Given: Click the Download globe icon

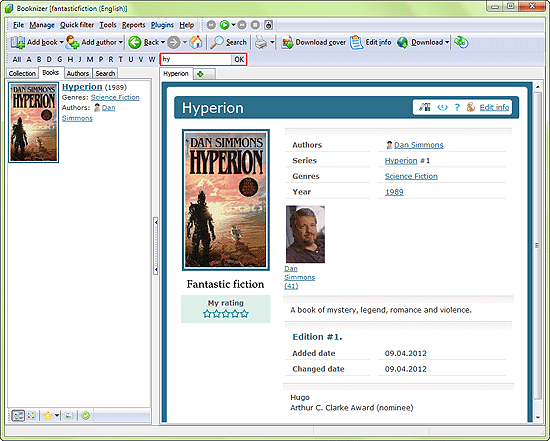Looking at the screenshot, I should (x=403, y=42).
